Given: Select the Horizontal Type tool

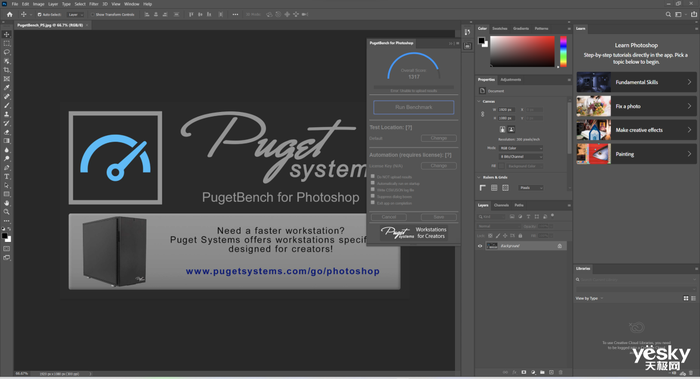Looking at the screenshot, I should coord(7,177).
